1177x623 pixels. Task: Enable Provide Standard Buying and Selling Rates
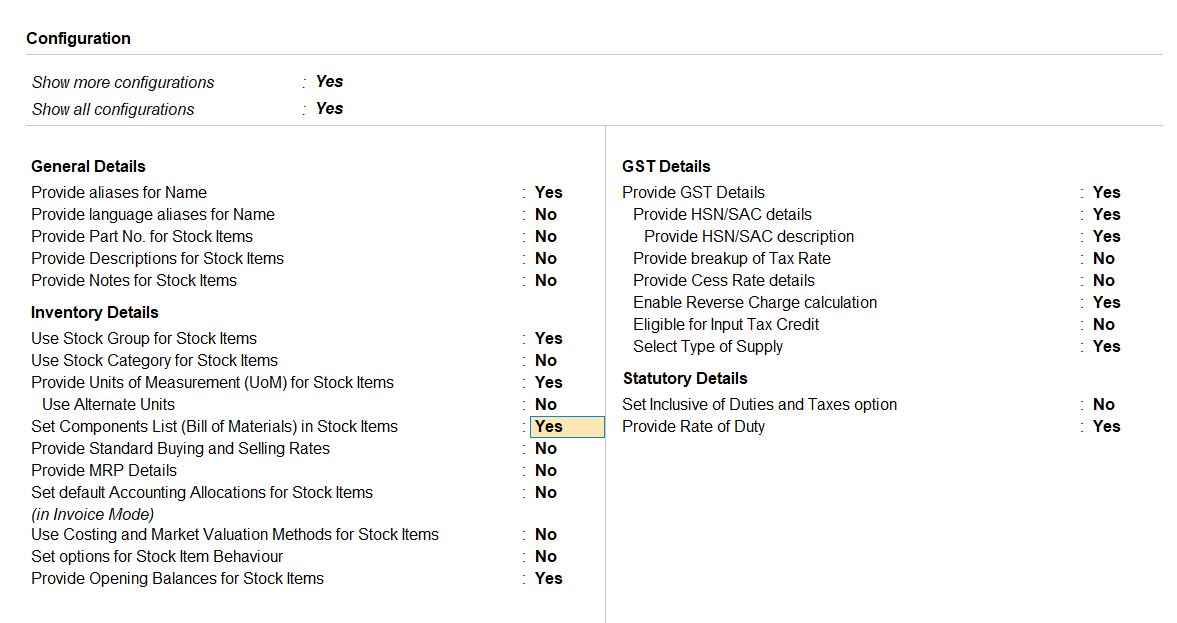pyautogui.click(x=545, y=448)
